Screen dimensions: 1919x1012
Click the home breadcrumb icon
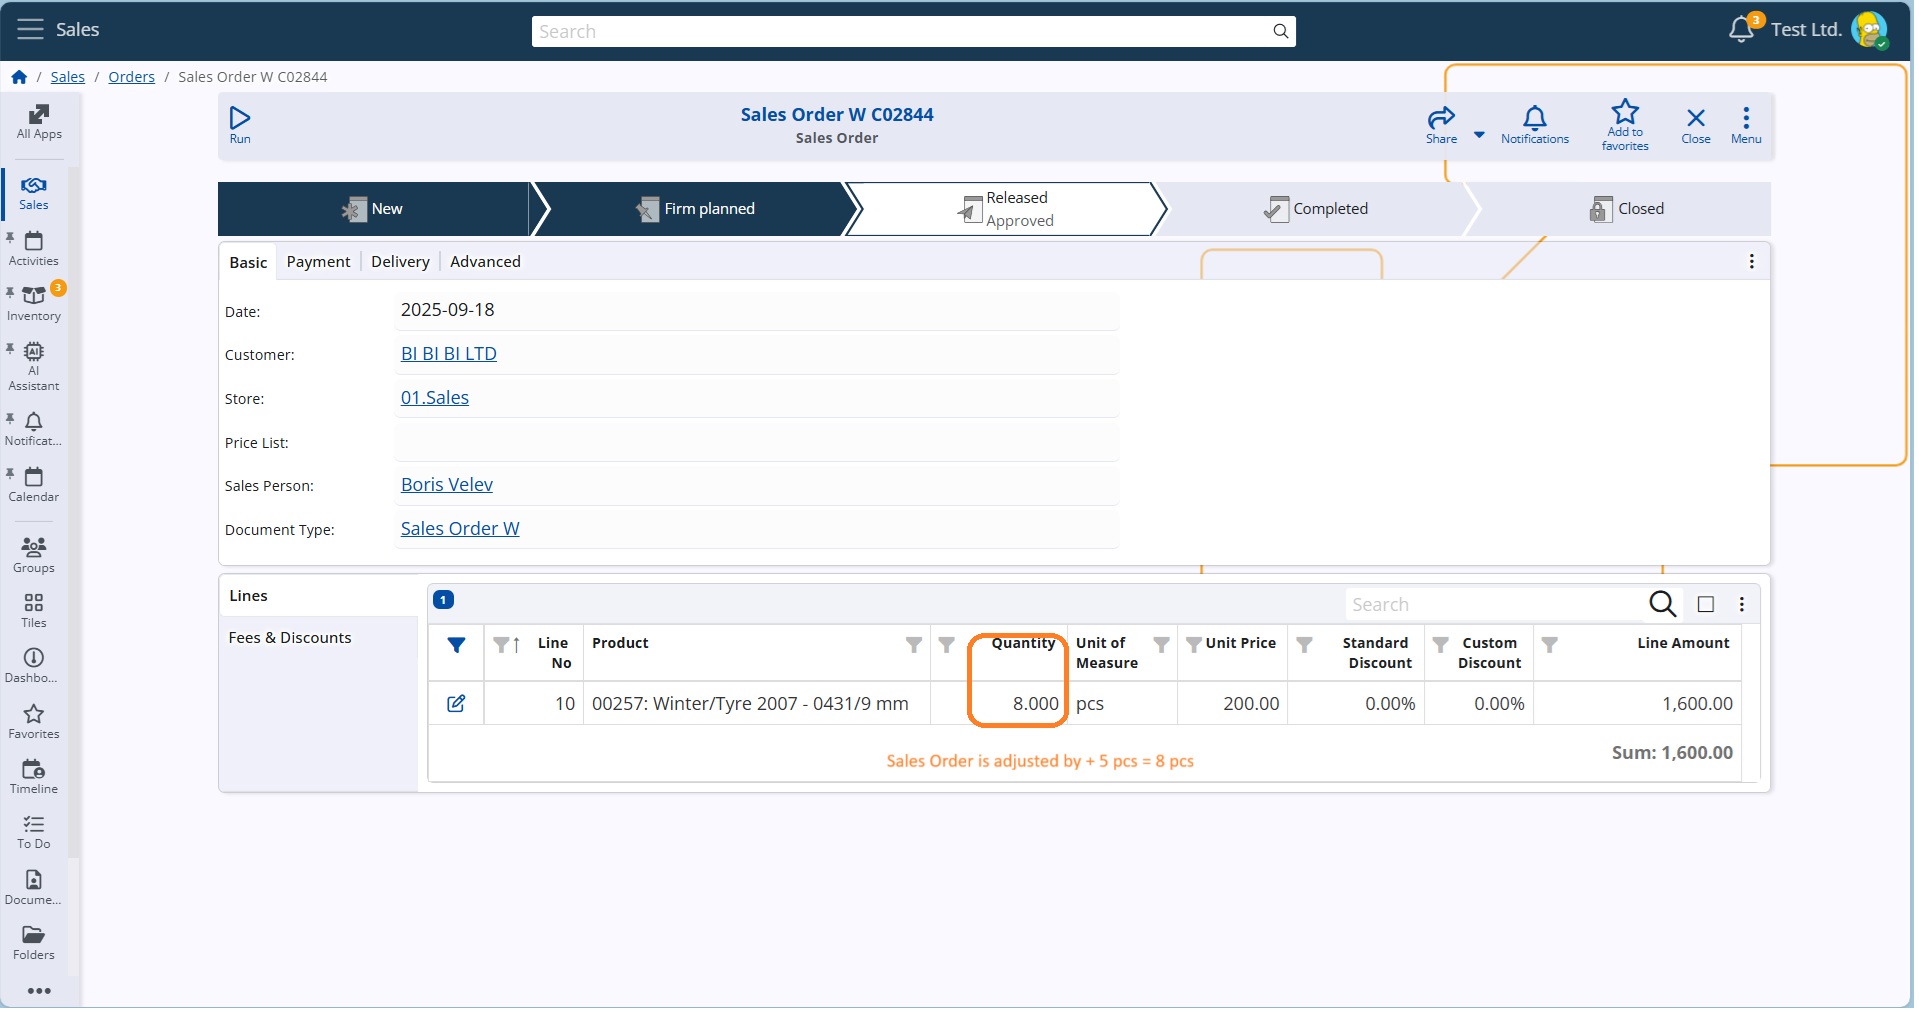pyautogui.click(x=19, y=77)
